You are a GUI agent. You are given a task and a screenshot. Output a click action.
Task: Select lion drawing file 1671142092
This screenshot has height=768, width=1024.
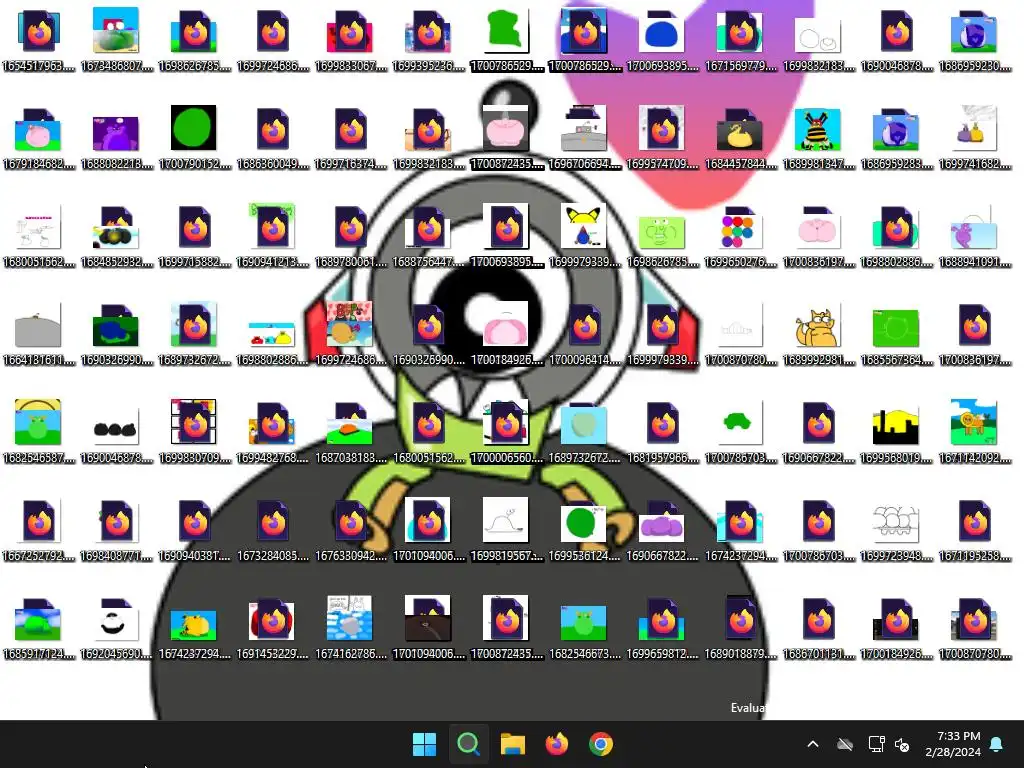click(x=975, y=432)
